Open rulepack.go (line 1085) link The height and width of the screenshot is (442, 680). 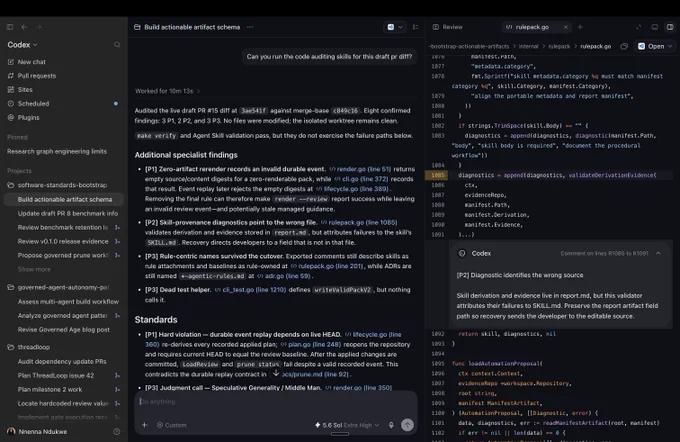click(x=359, y=223)
